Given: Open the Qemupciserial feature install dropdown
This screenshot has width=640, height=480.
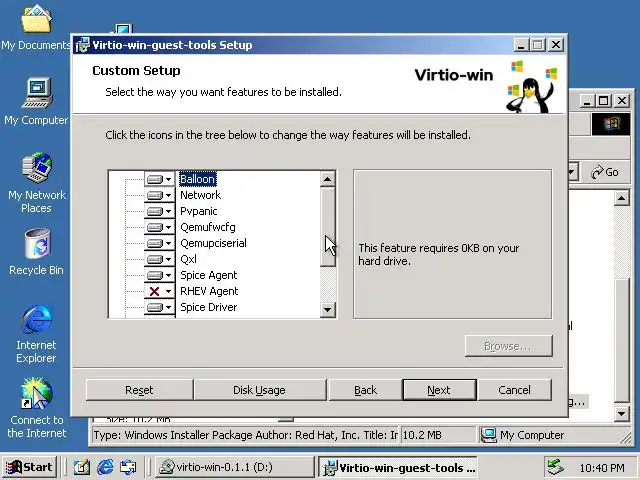Looking at the screenshot, I should (159, 243).
